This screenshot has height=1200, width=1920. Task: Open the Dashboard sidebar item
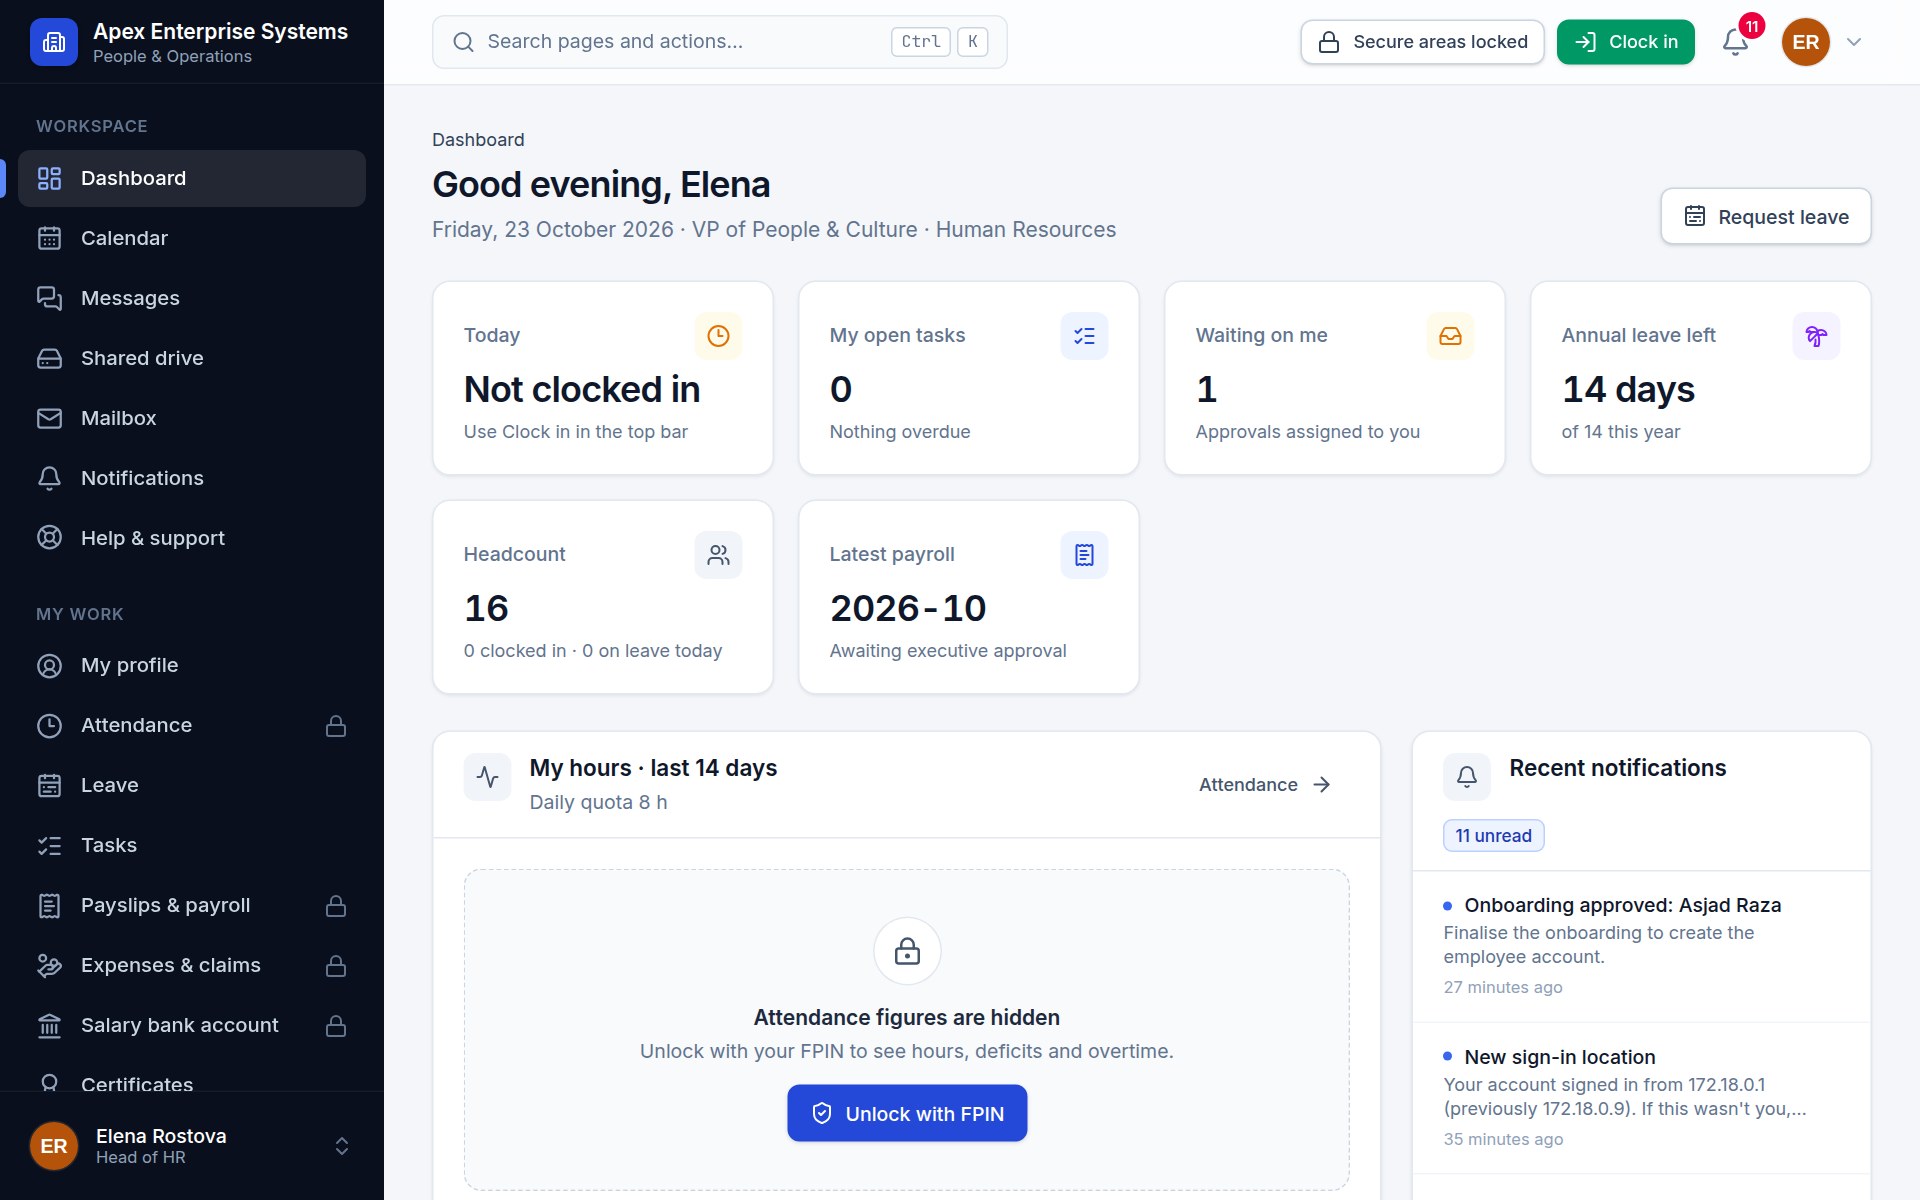pyautogui.click(x=192, y=178)
